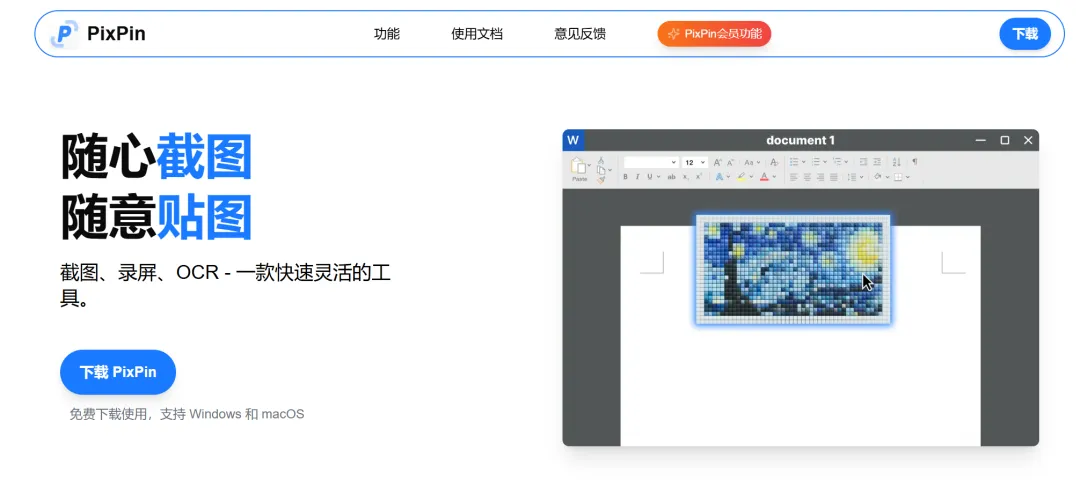Click the Word W icon in document window
Screen dimensions: 1080x494
[573, 141]
